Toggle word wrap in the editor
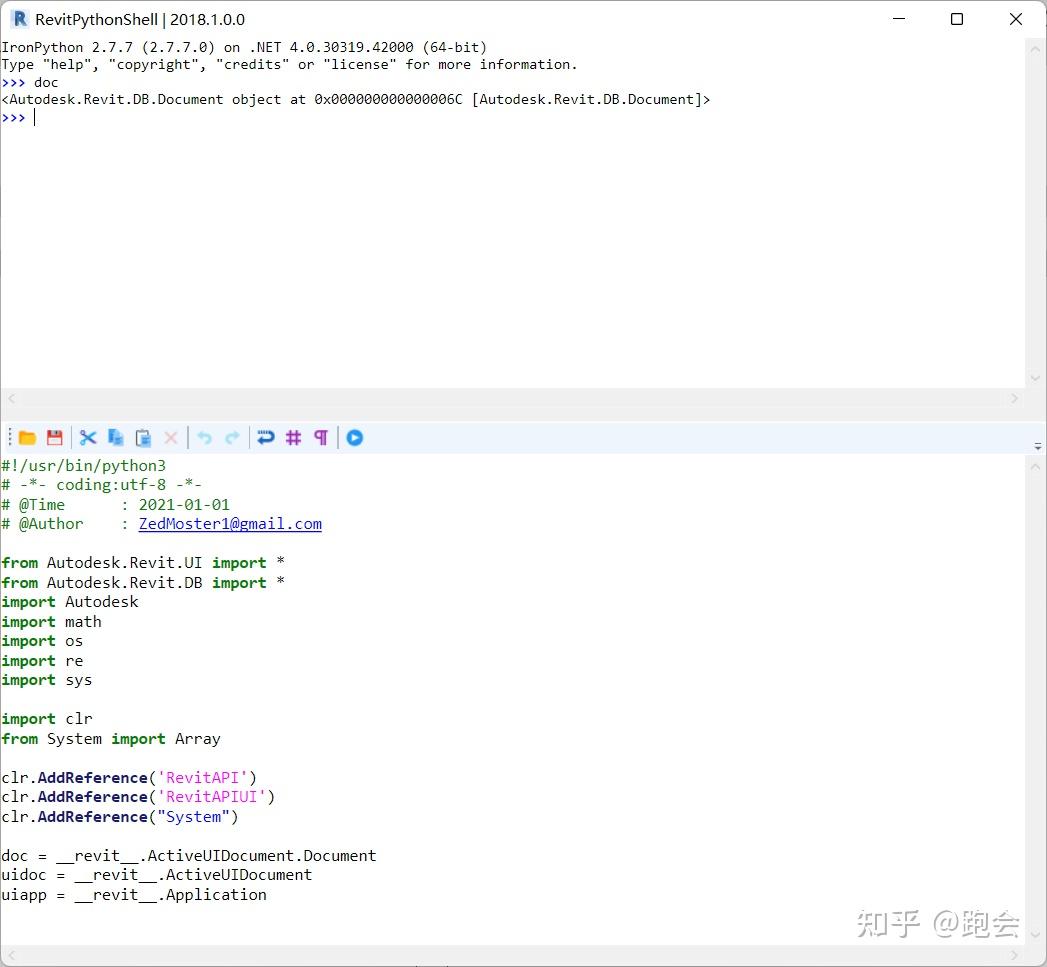The width and height of the screenshot is (1047, 967). pos(265,437)
